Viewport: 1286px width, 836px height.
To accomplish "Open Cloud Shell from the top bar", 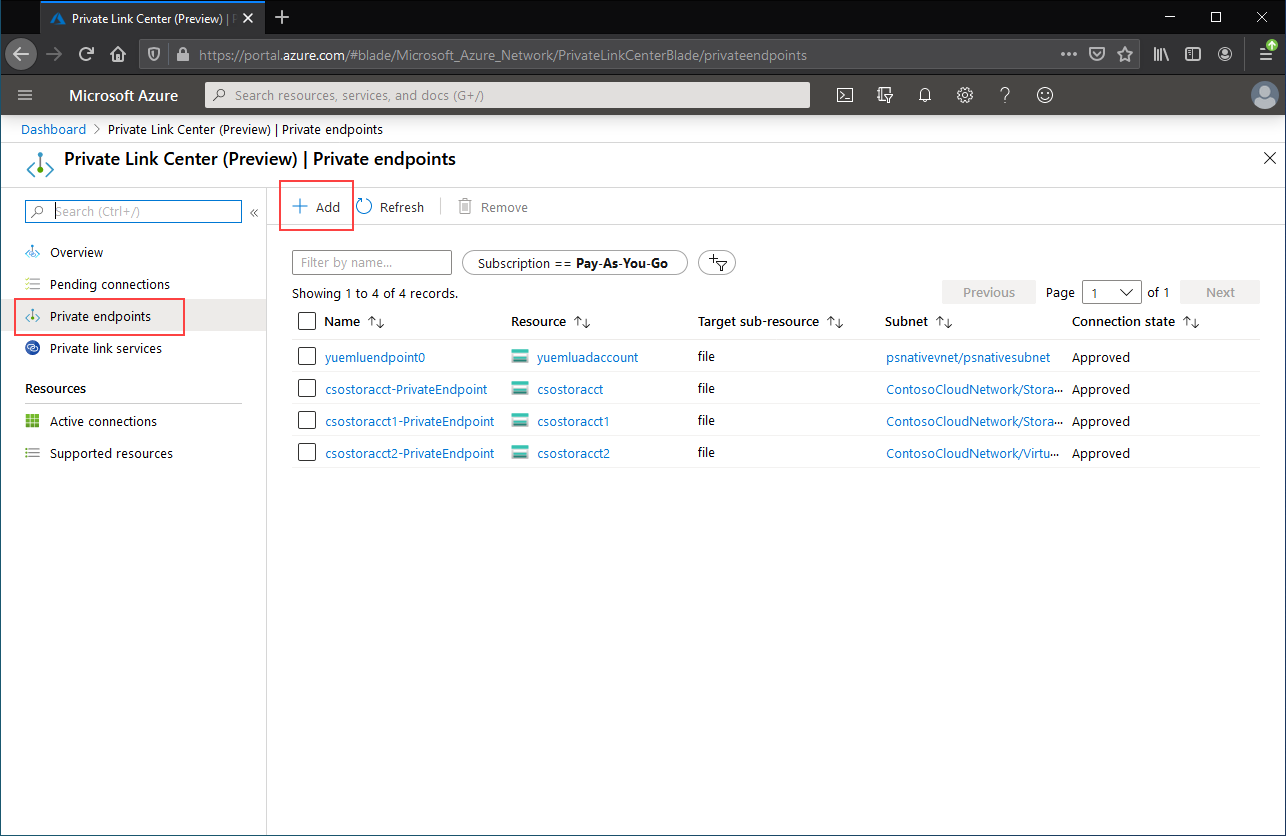I will coord(845,95).
